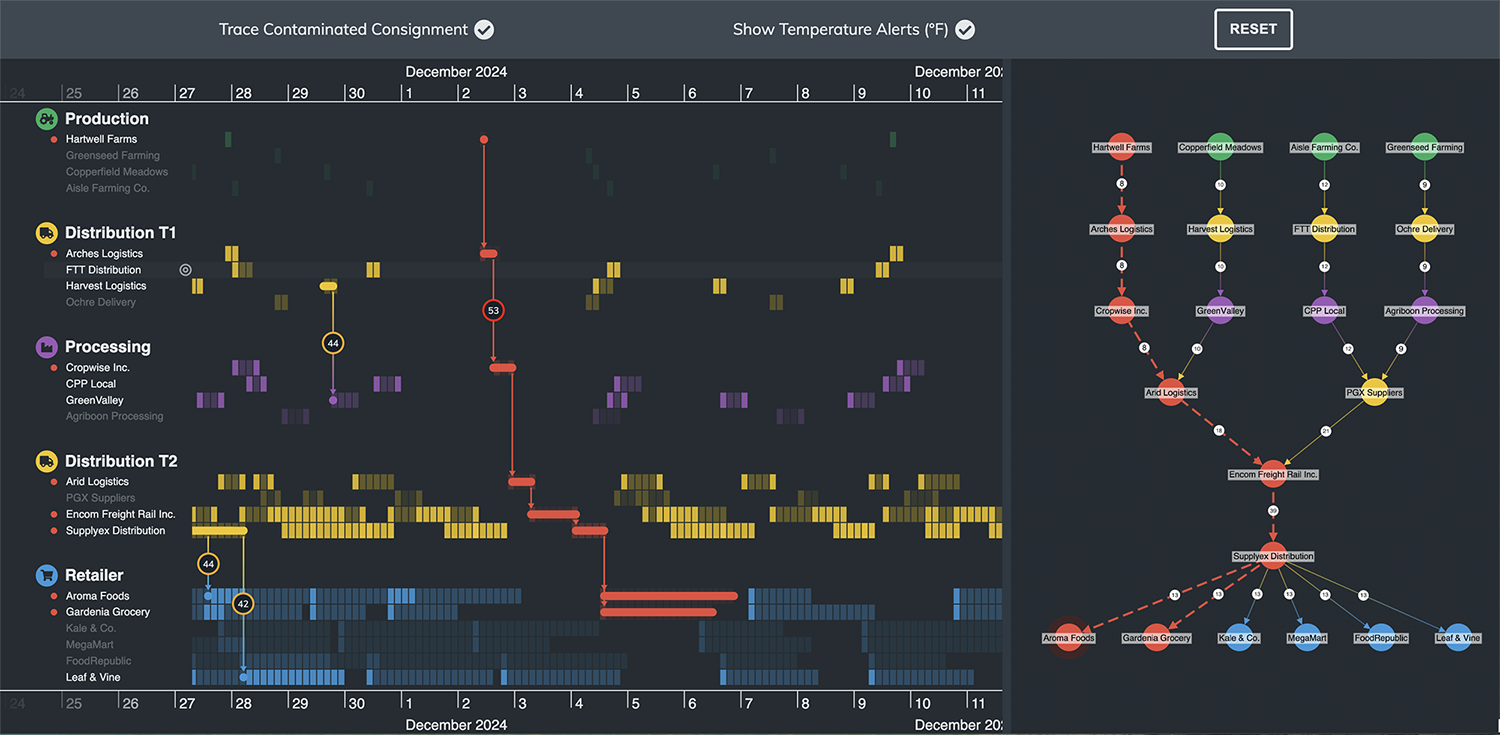Click the 42 temperature alert marker
The image size is (1500, 735).
pyautogui.click(x=243, y=604)
